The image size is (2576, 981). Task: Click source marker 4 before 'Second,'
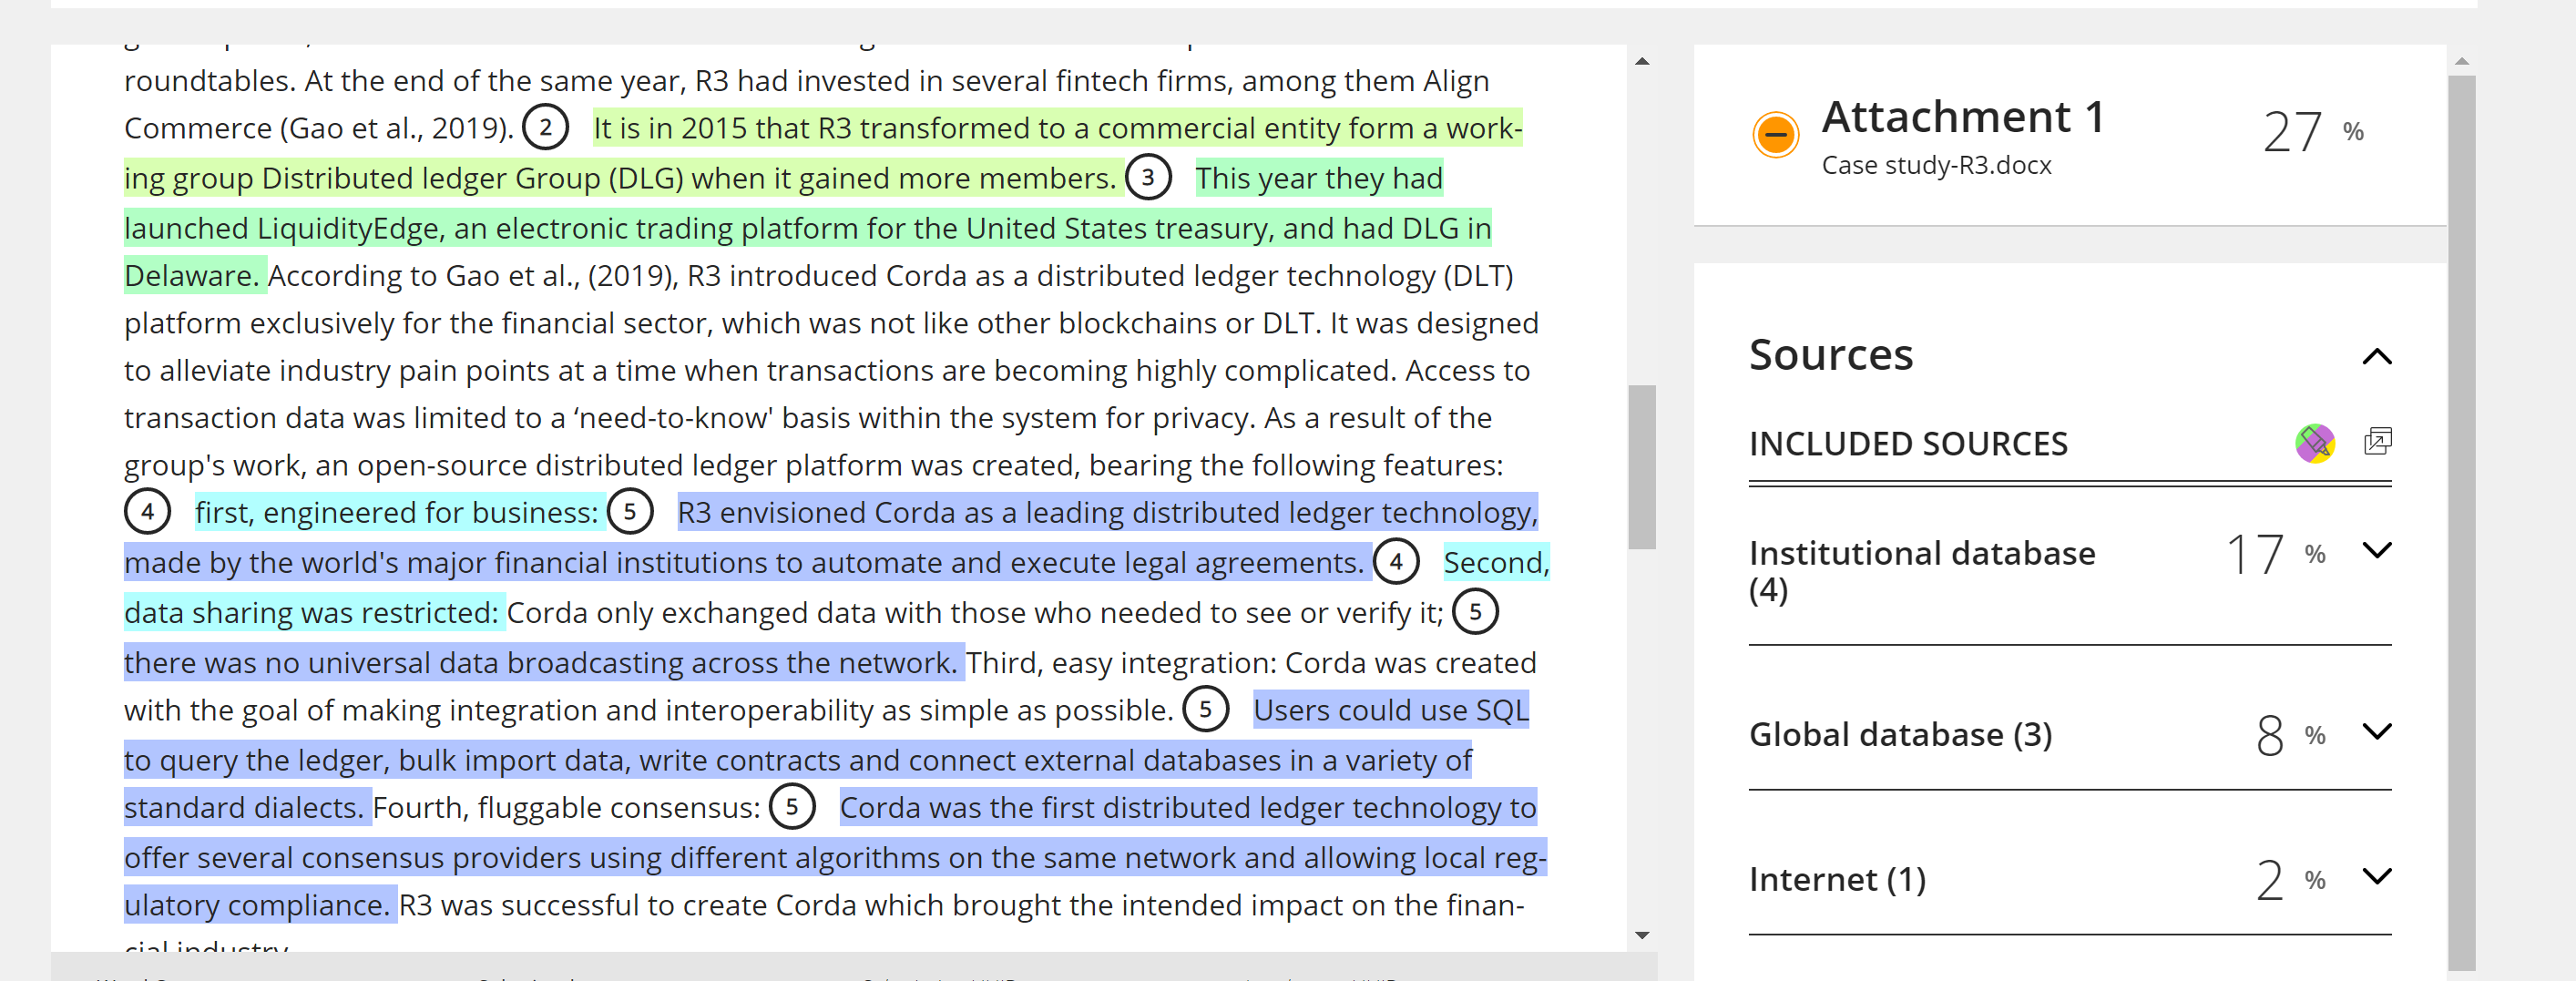tap(1396, 562)
